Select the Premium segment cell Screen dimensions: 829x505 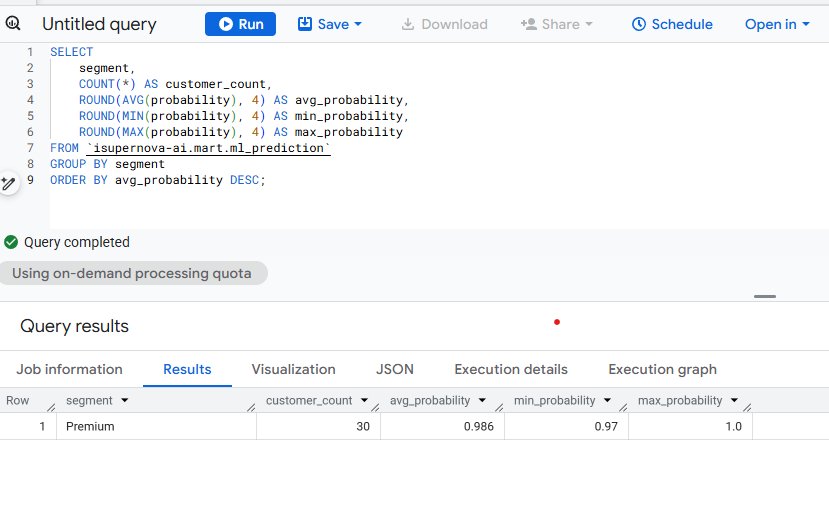tap(156, 426)
